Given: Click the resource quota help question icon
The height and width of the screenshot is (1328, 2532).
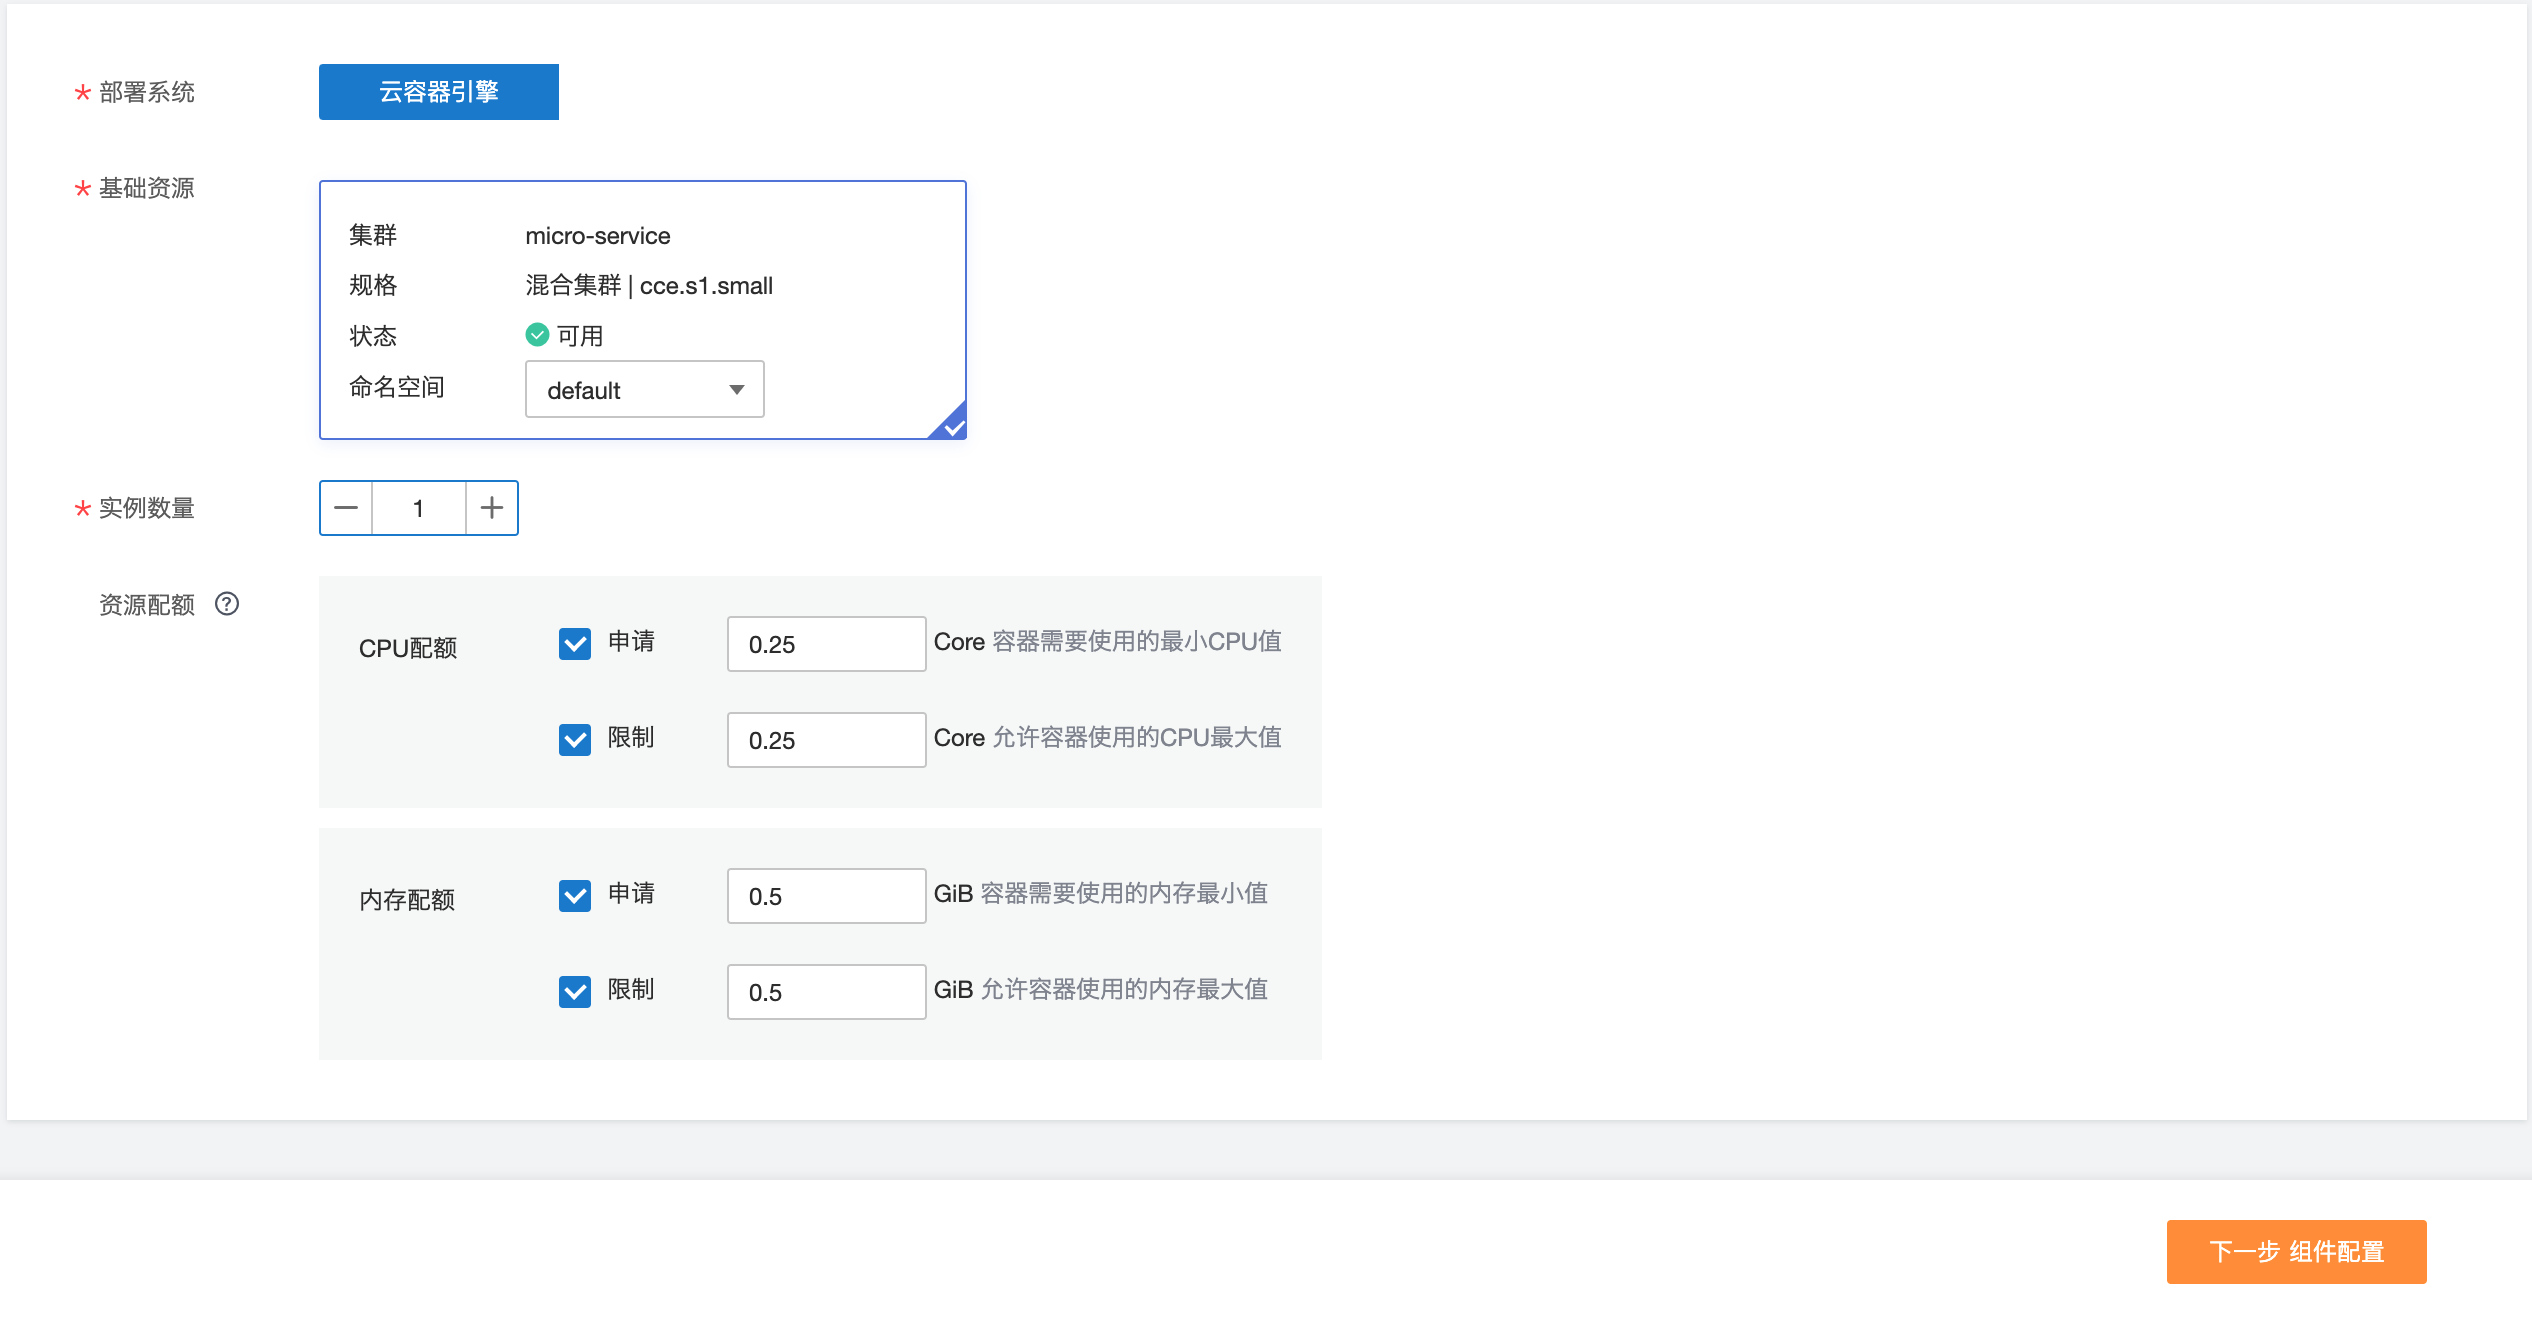Looking at the screenshot, I should point(227,604).
